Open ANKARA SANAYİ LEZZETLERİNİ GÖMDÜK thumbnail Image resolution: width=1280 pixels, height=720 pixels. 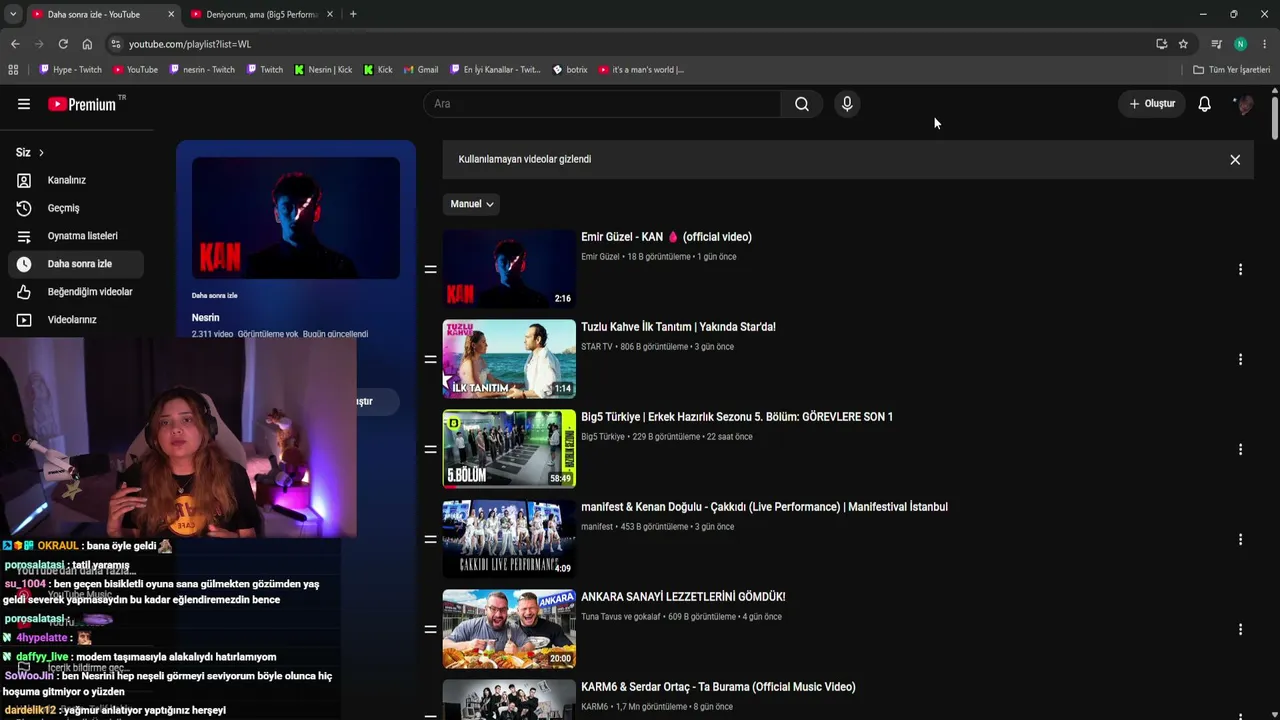[x=509, y=629]
